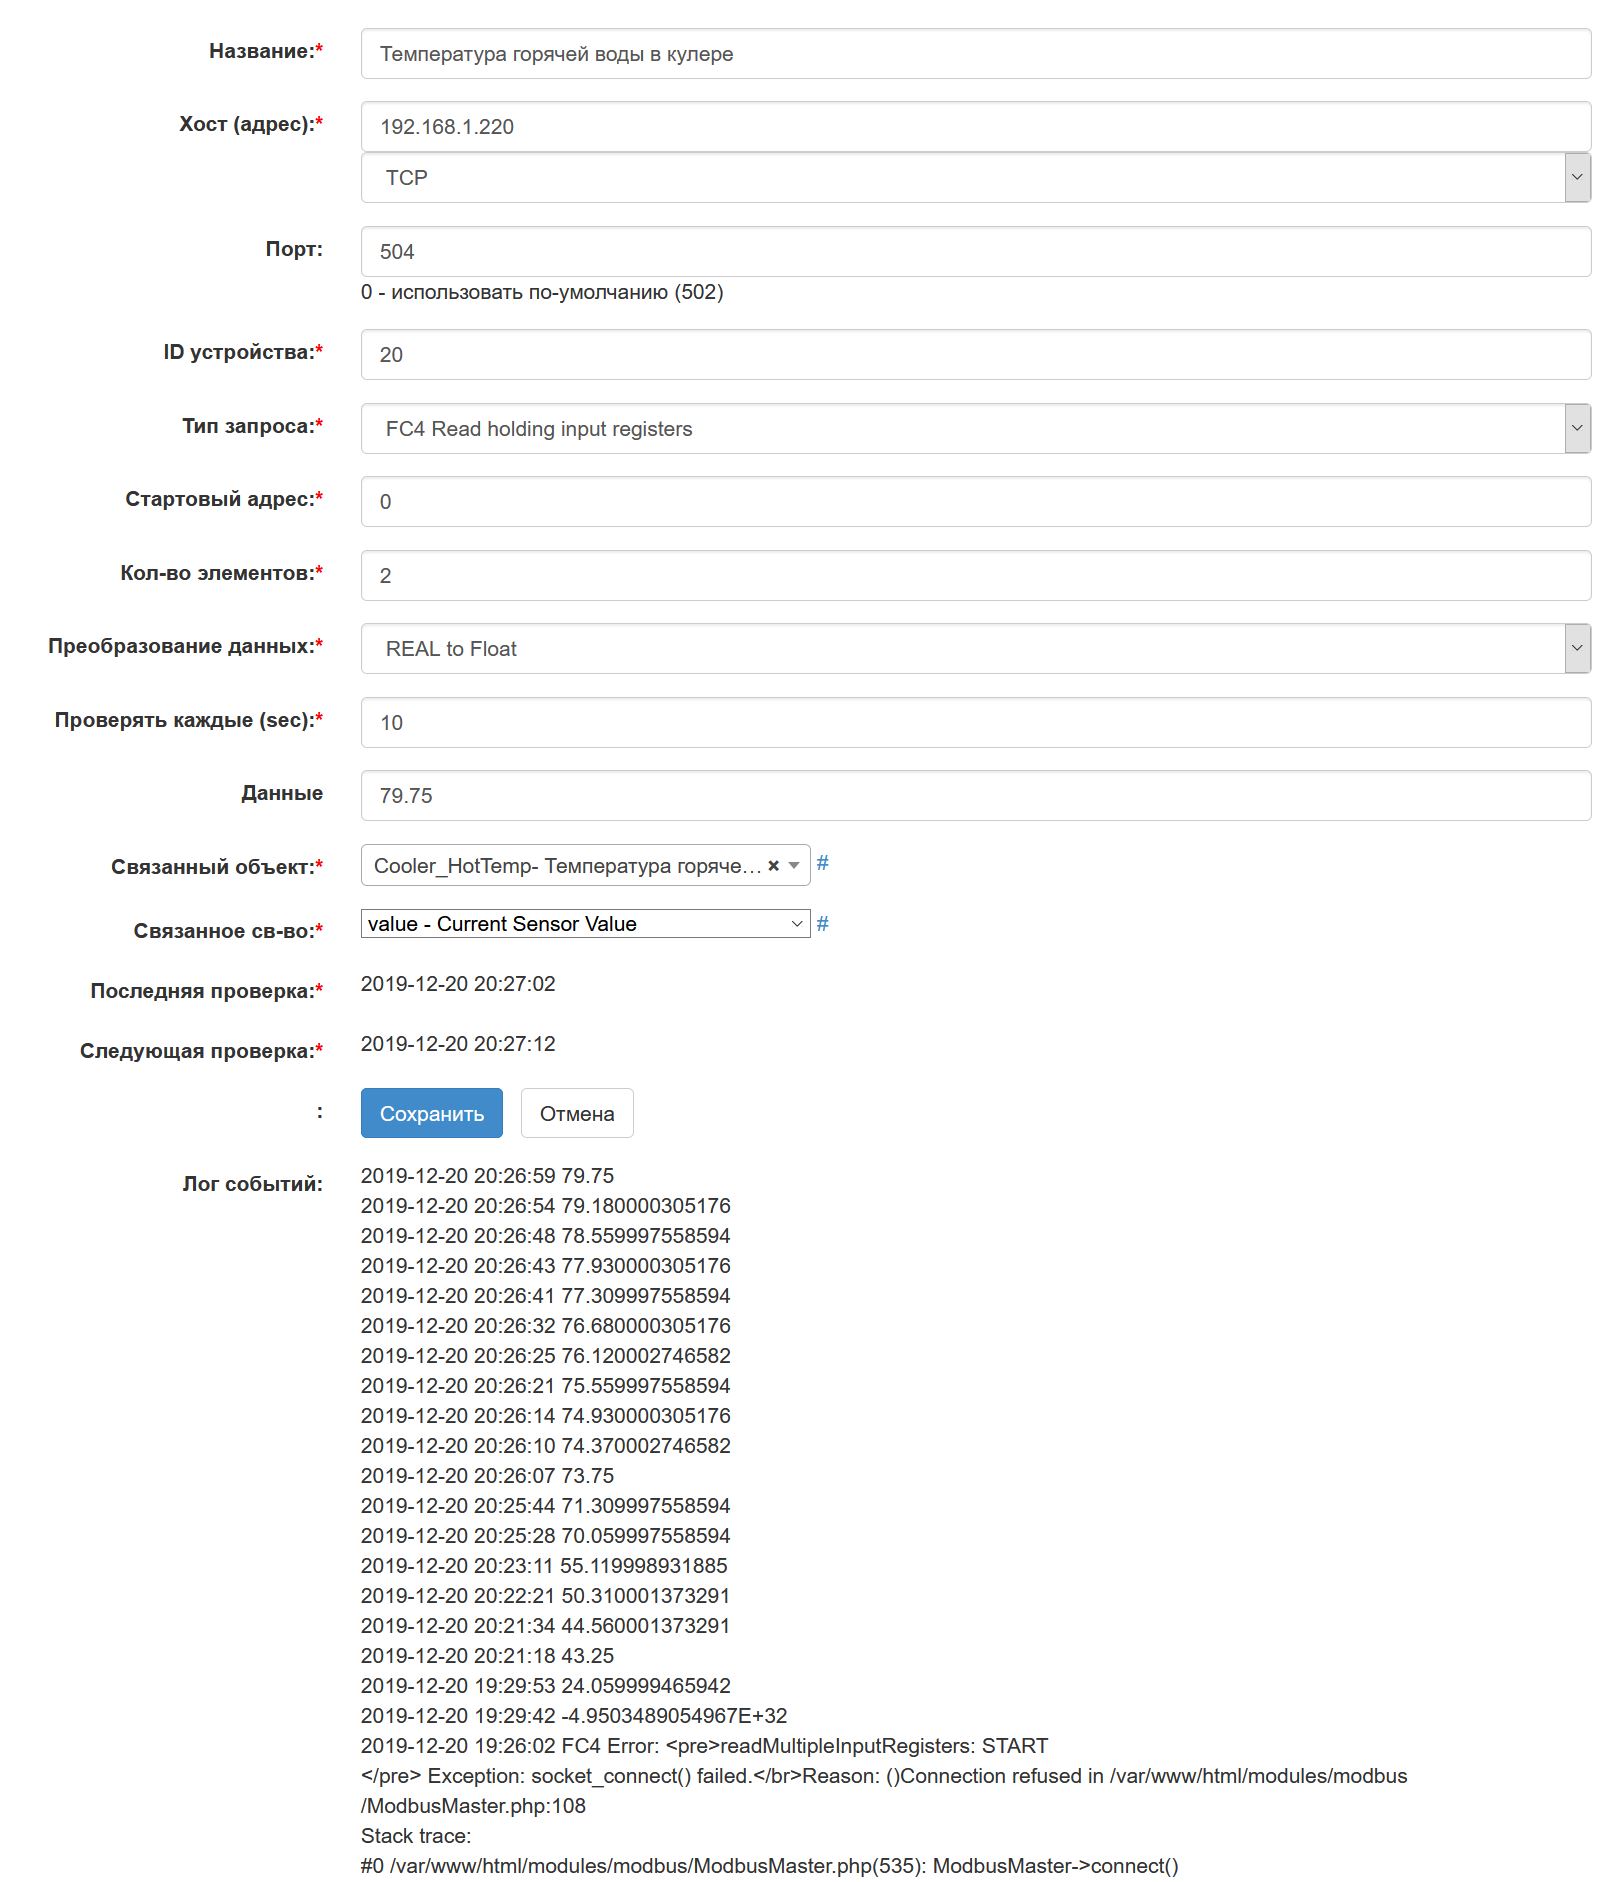Focus the Кол-во элементов field

[975, 576]
